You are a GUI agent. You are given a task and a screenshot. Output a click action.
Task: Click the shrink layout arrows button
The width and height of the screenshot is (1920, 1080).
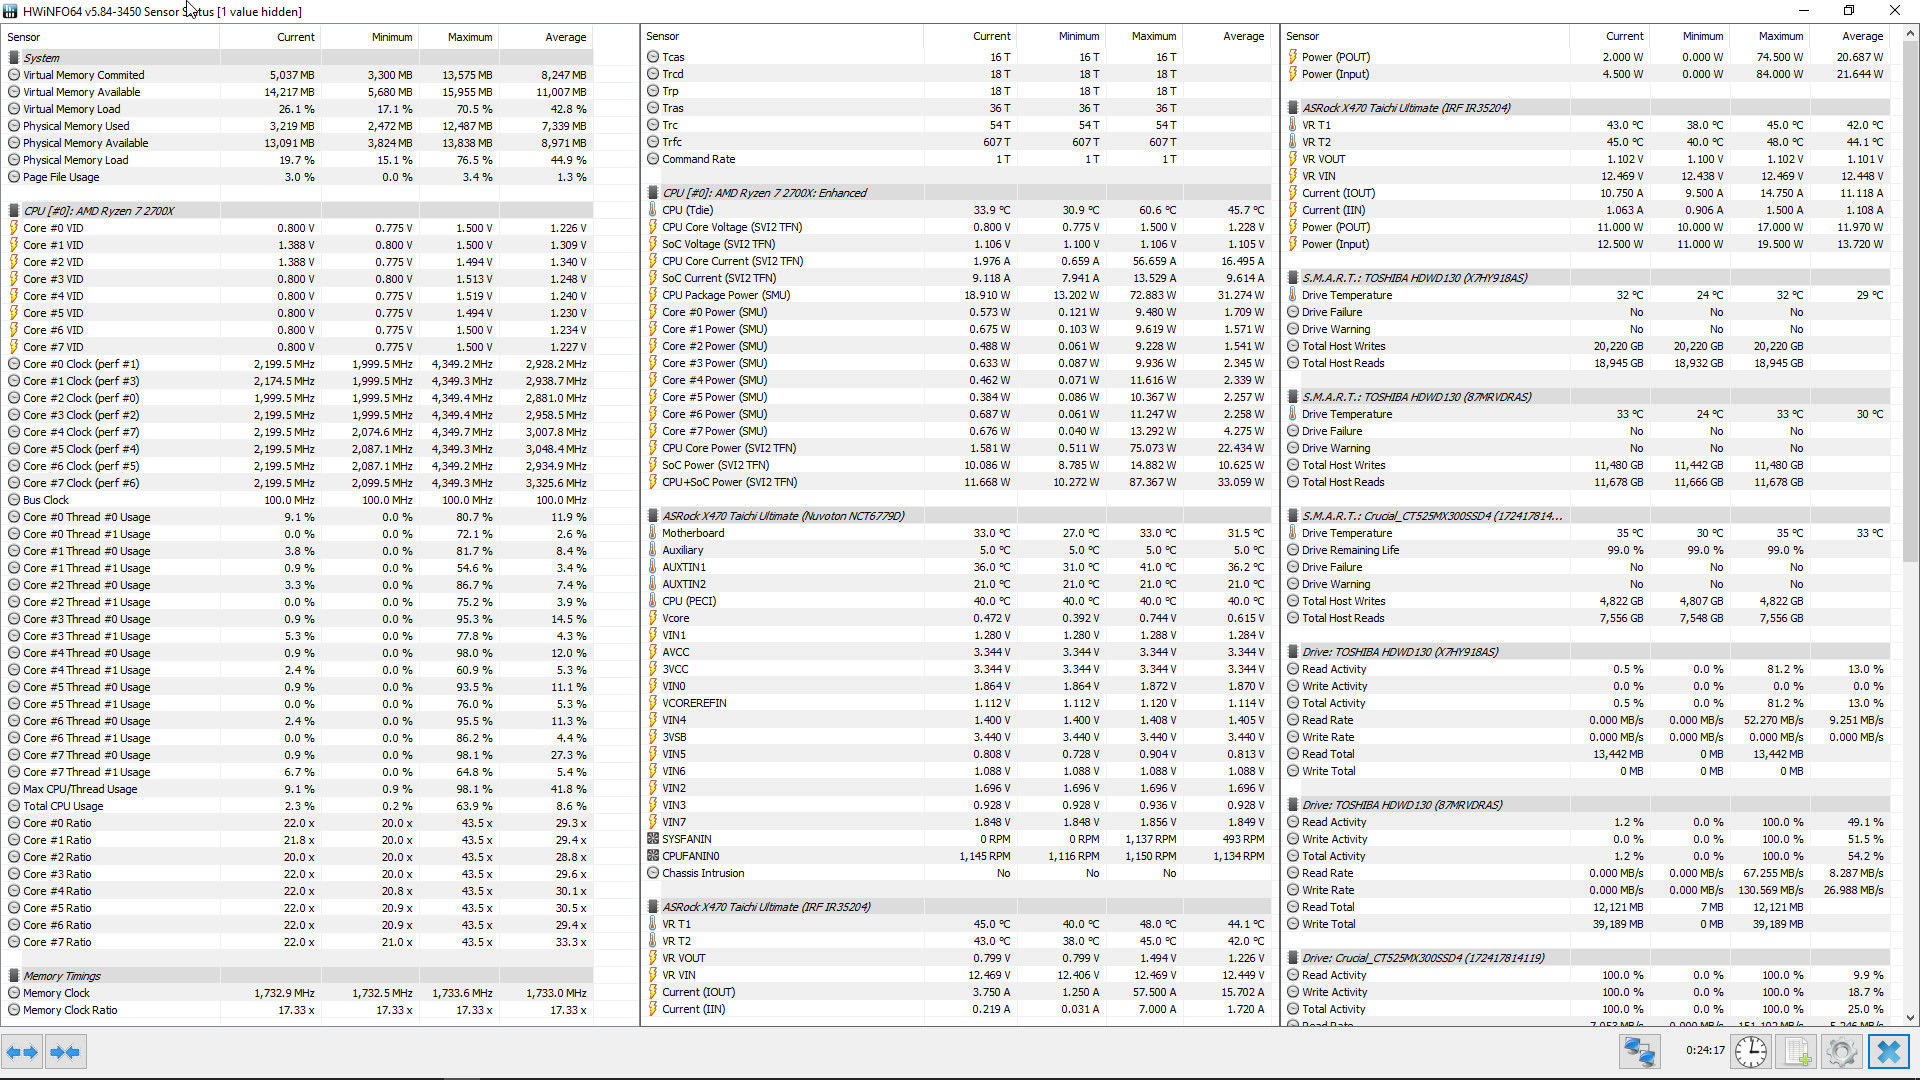pos(65,1052)
